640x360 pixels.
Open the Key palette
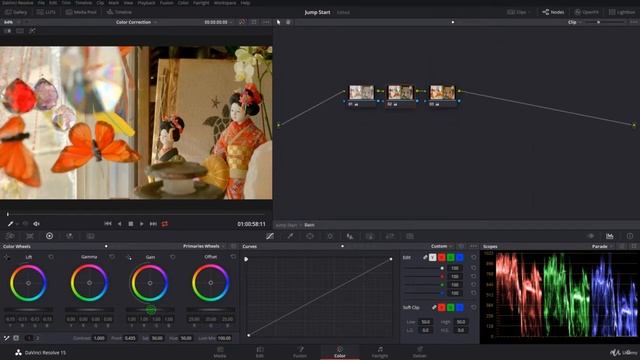(370, 236)
